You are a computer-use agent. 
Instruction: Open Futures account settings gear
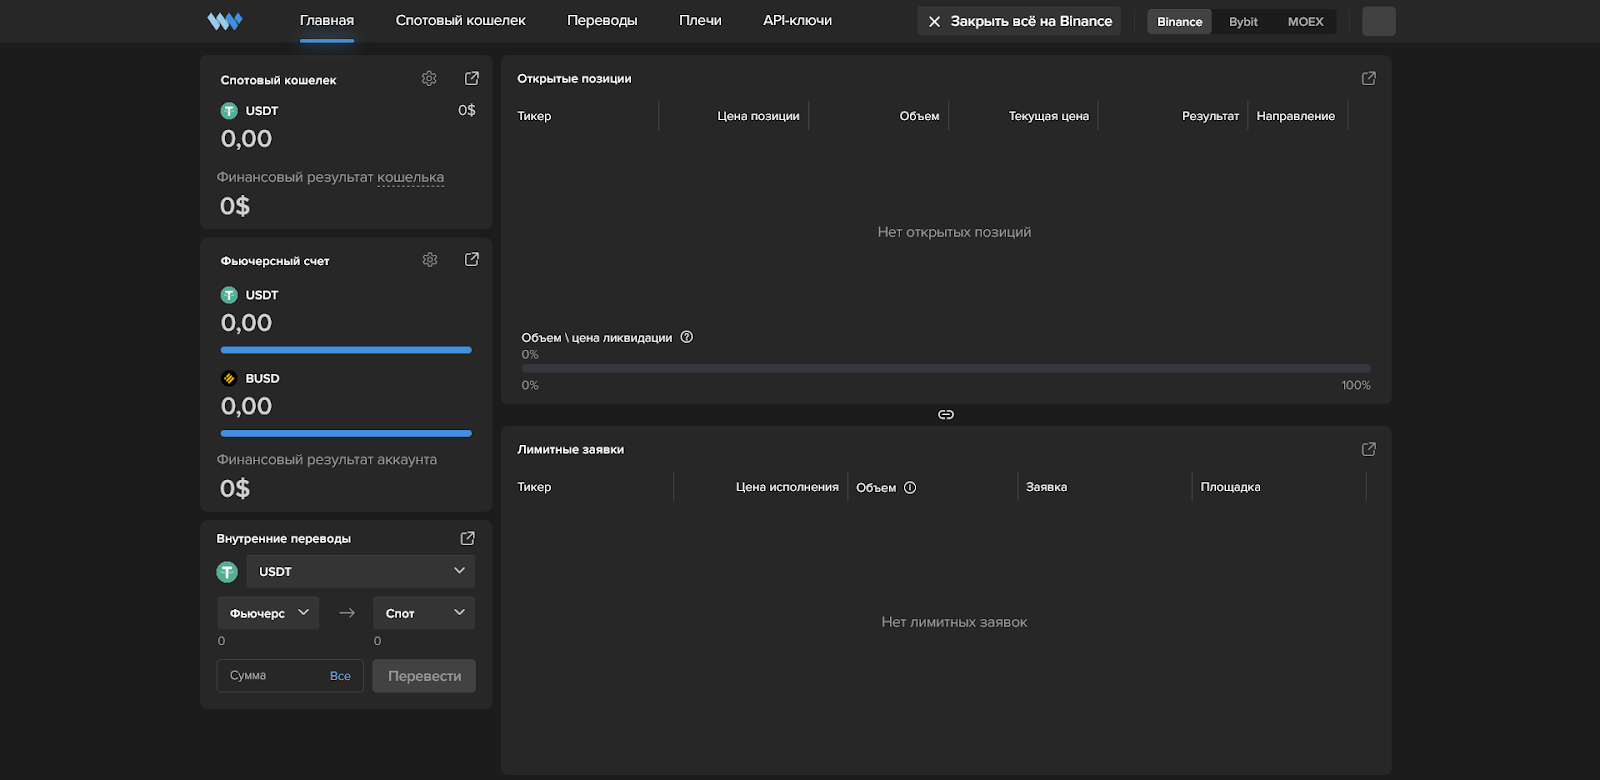(430, 260)
